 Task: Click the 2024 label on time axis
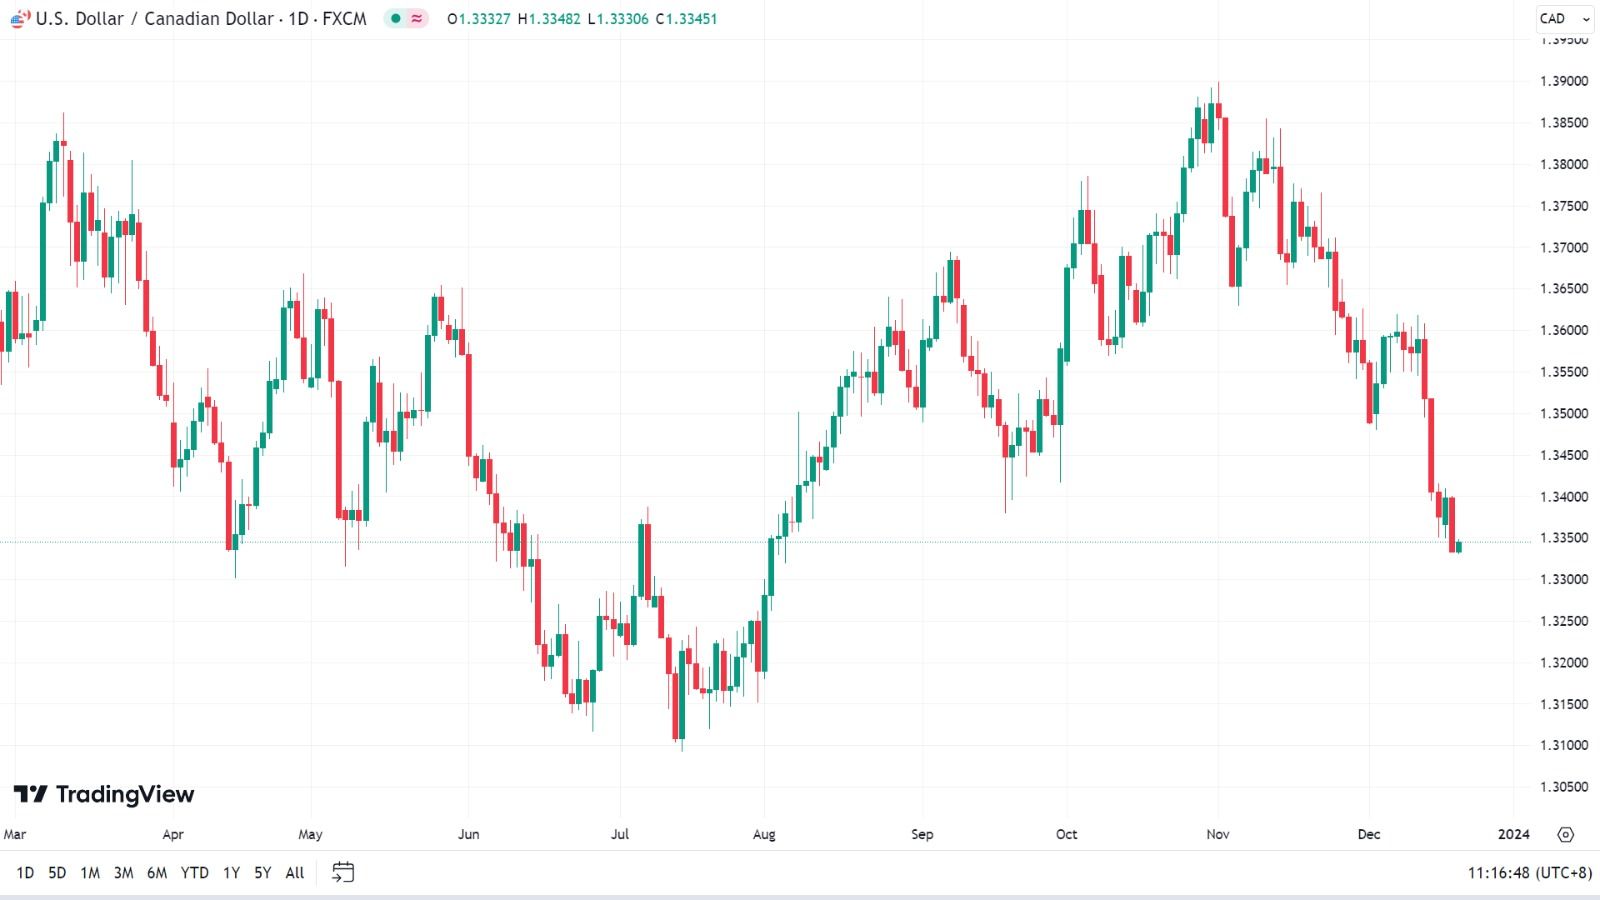1514,834
